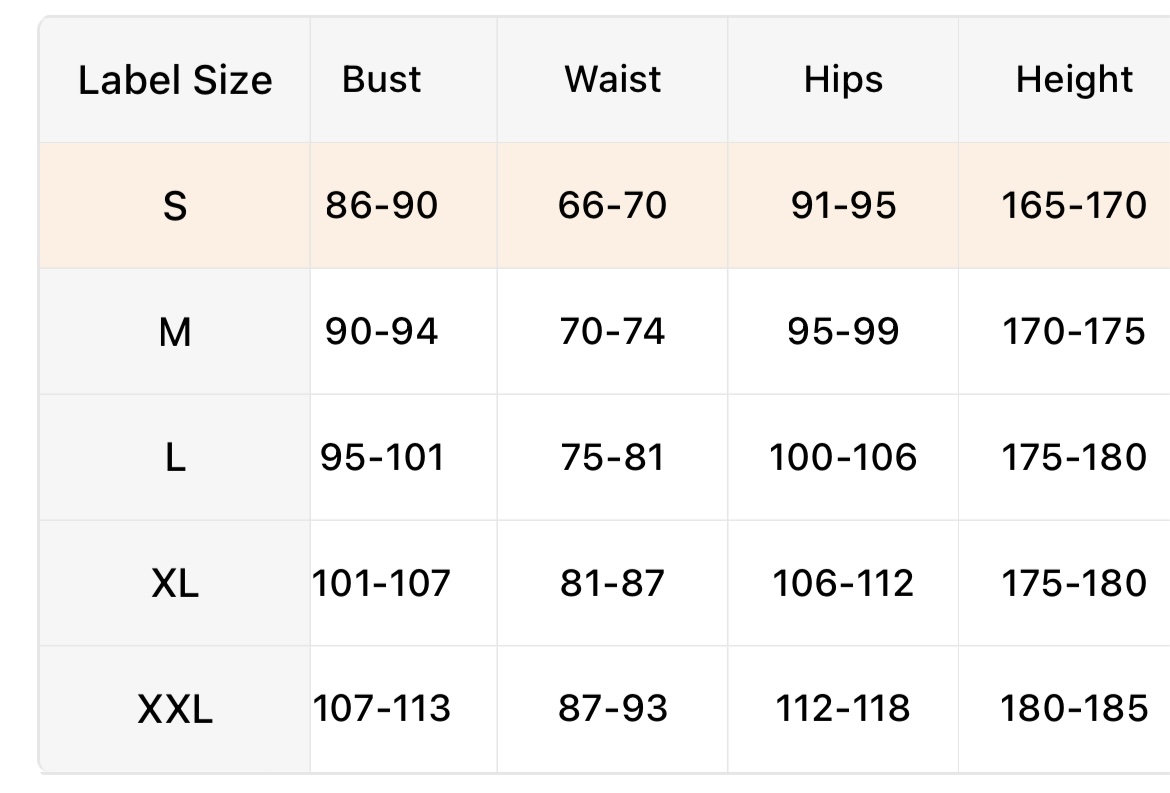Select the M size row label
Image resolution: width=1170 pixels, height=793 pixels.
(x=175, y=332)
